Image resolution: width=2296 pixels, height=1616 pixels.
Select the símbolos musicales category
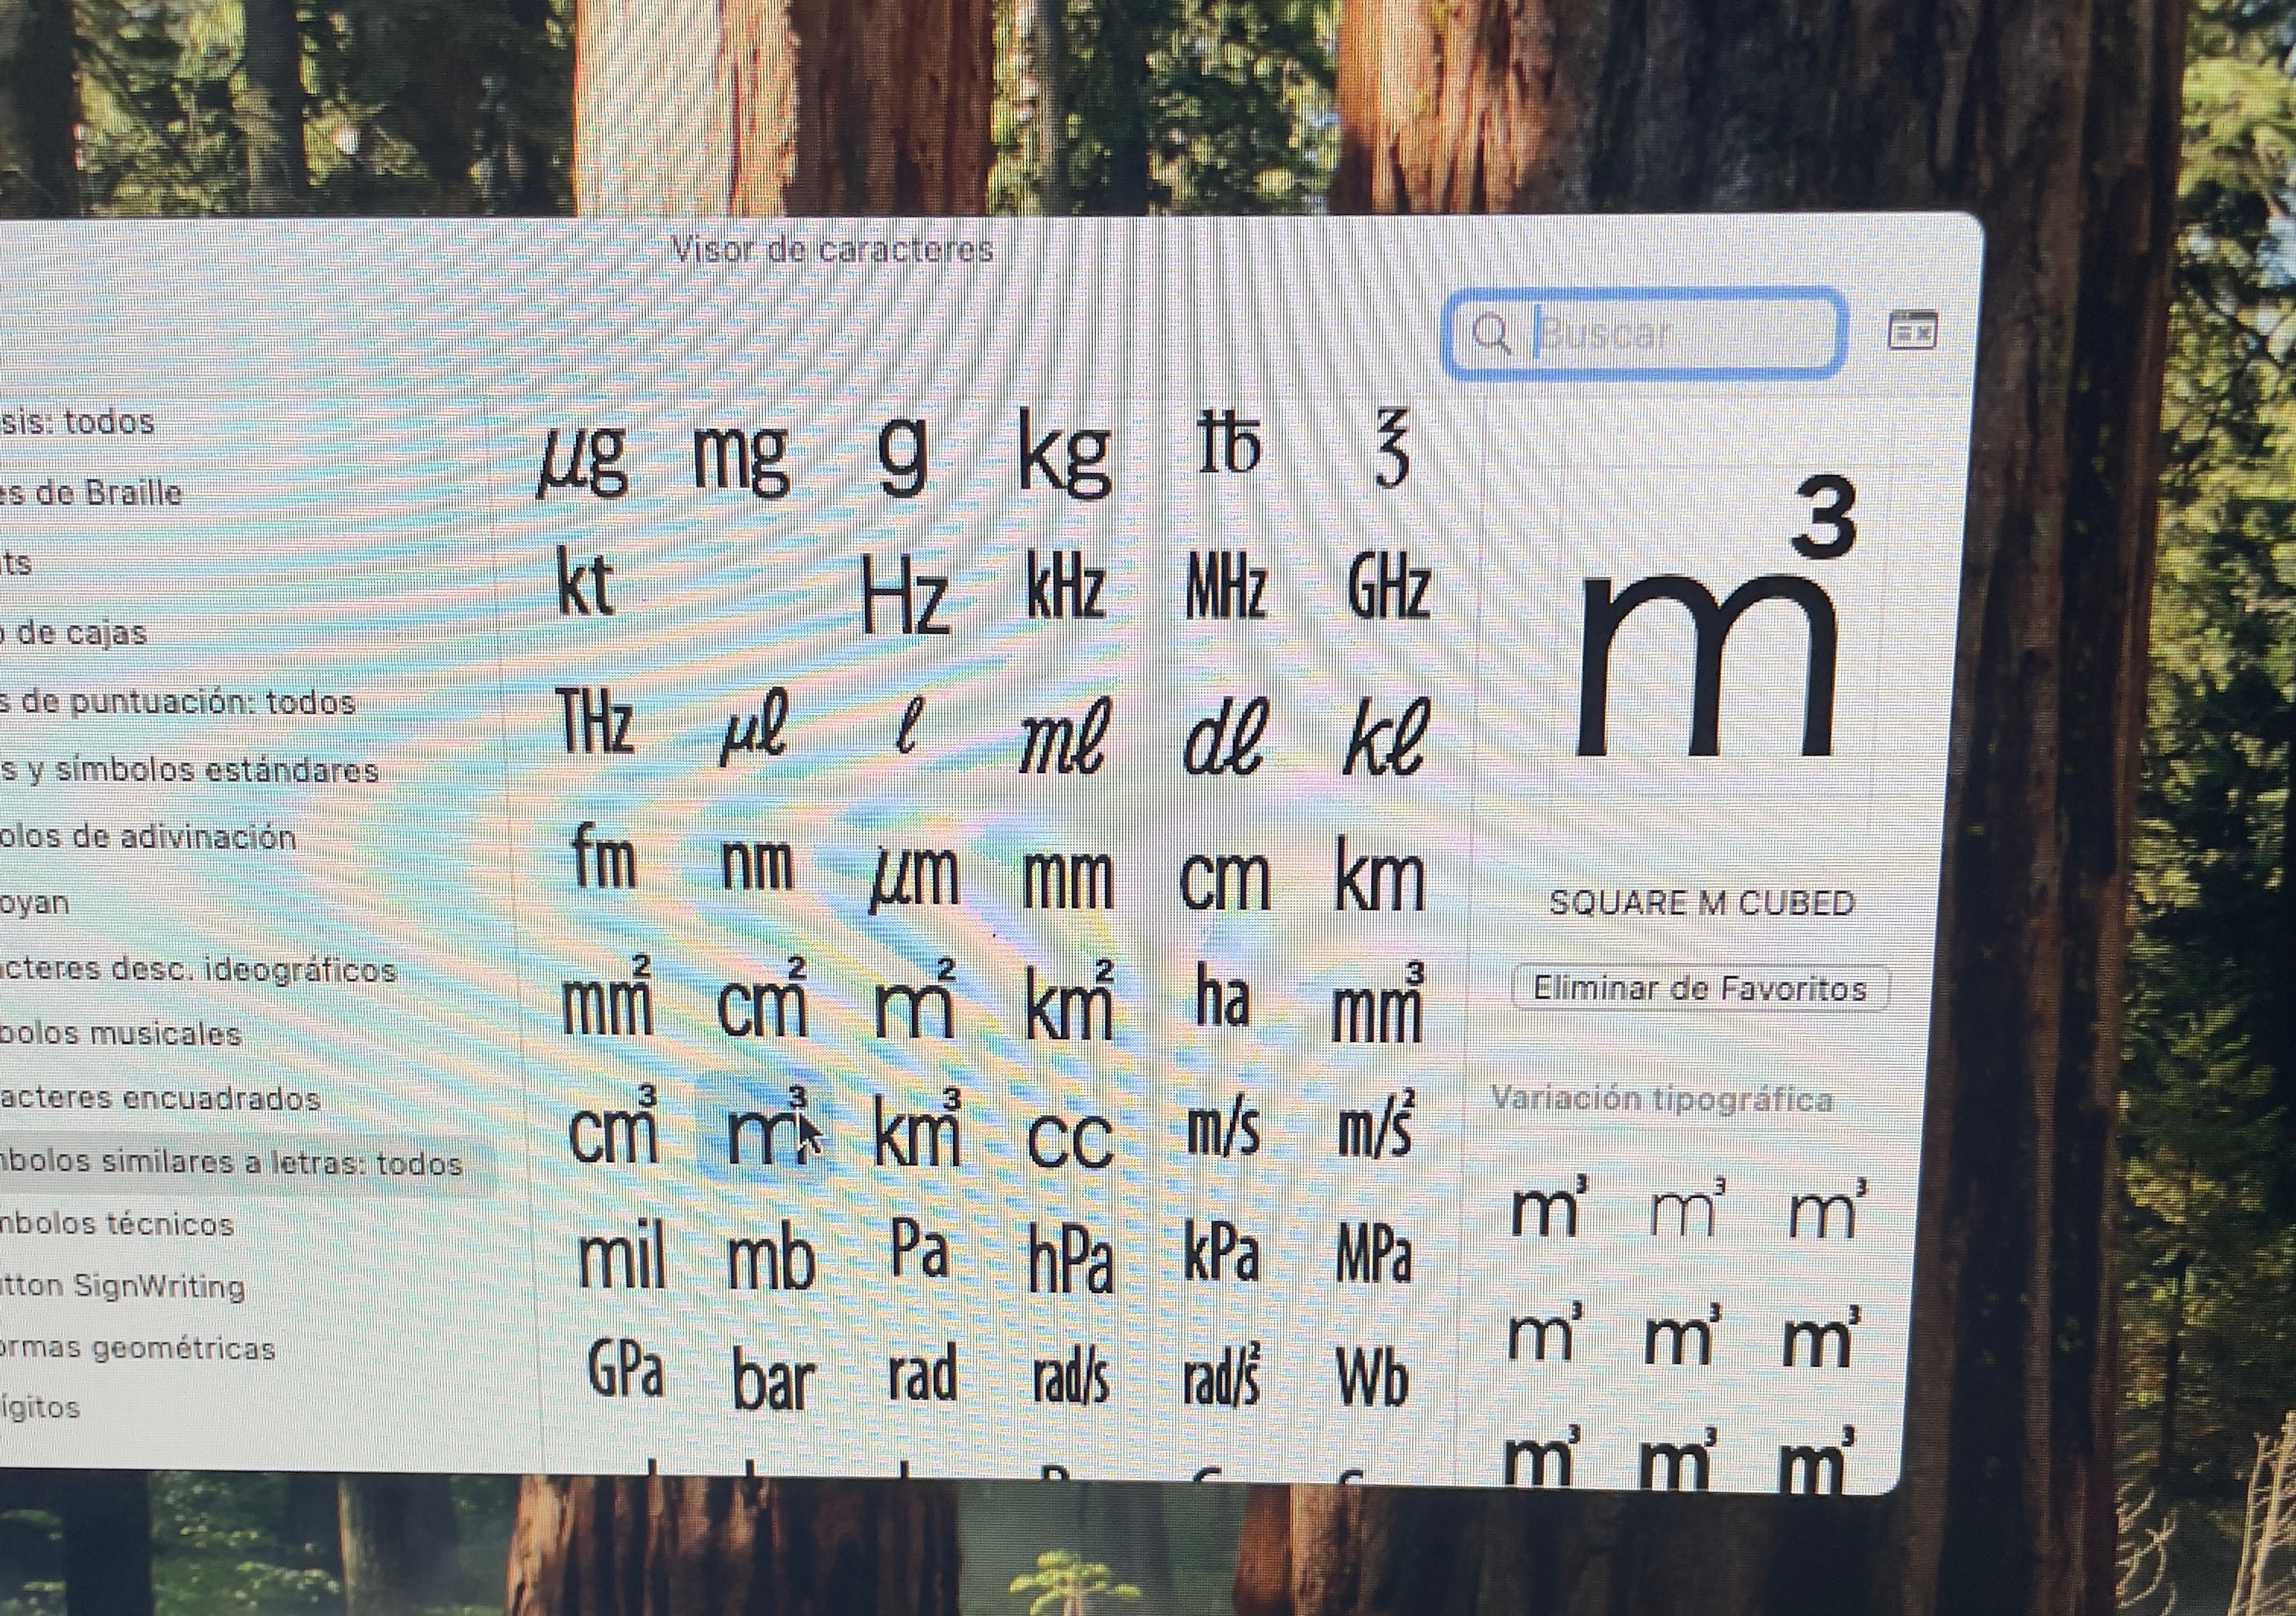click(120, 1033)
